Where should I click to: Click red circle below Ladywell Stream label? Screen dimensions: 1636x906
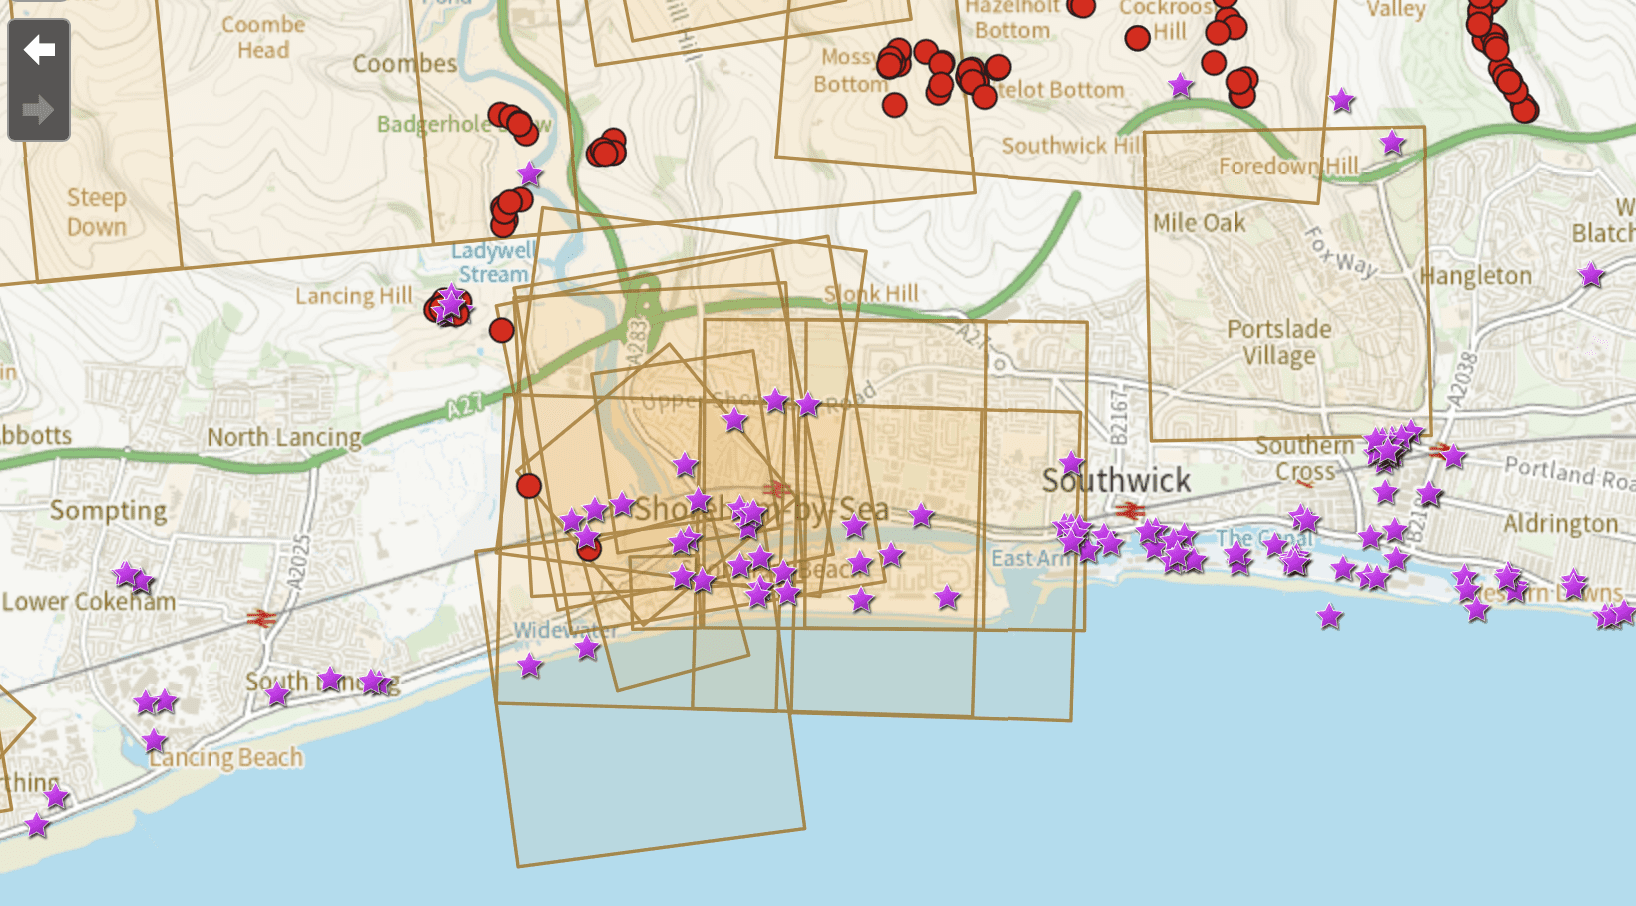(502, 330)
